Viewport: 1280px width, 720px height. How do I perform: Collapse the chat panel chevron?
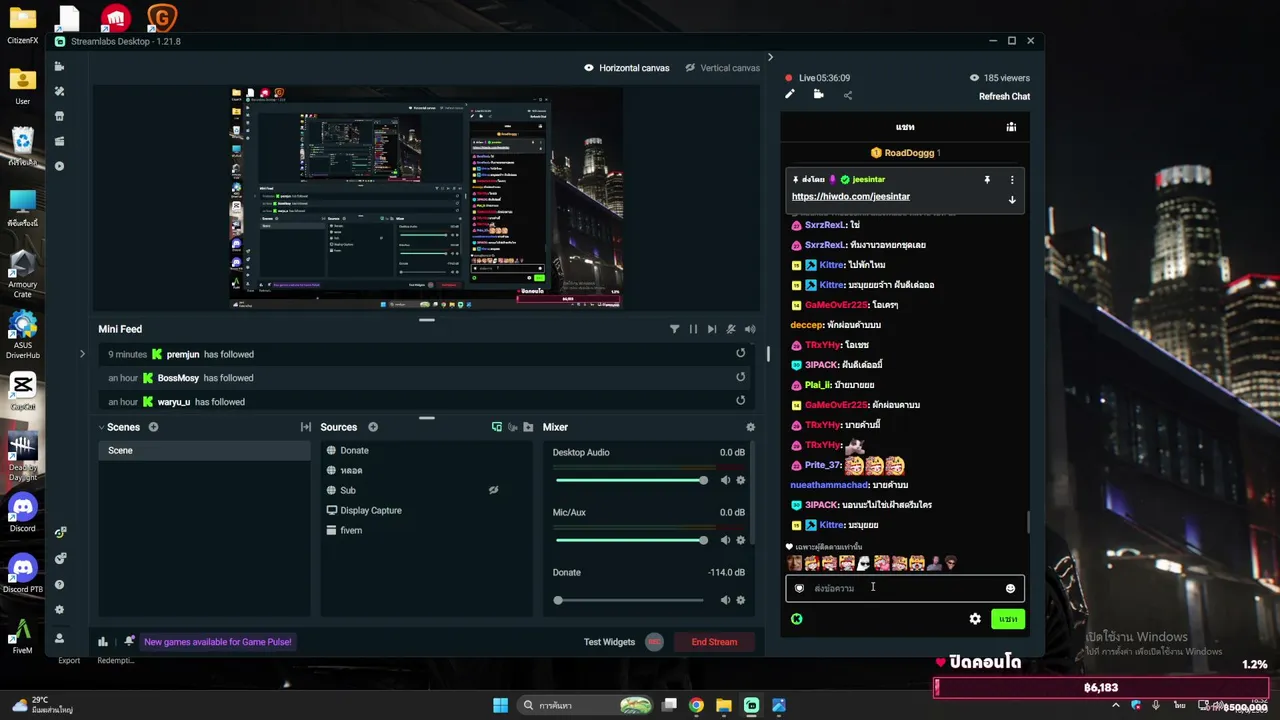[770, 58]
